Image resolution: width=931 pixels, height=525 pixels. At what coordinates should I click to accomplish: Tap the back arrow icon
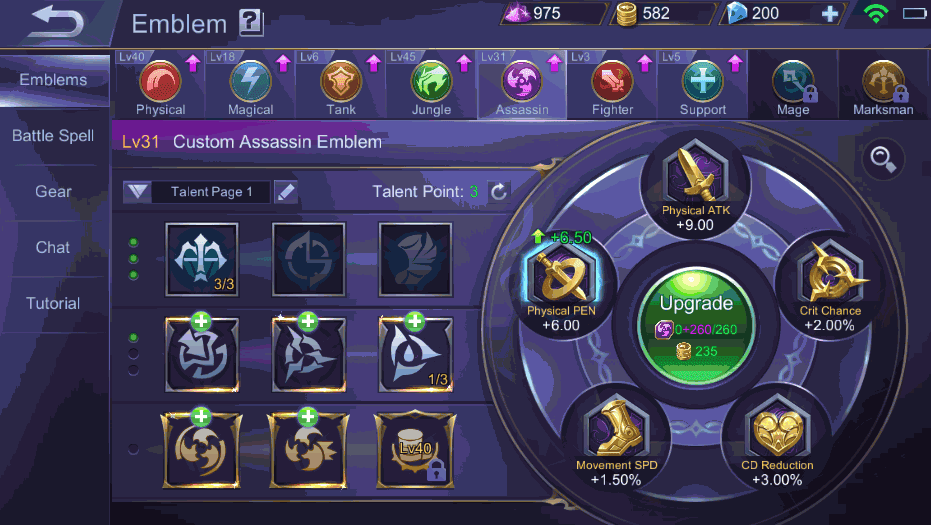coord(57,23)
